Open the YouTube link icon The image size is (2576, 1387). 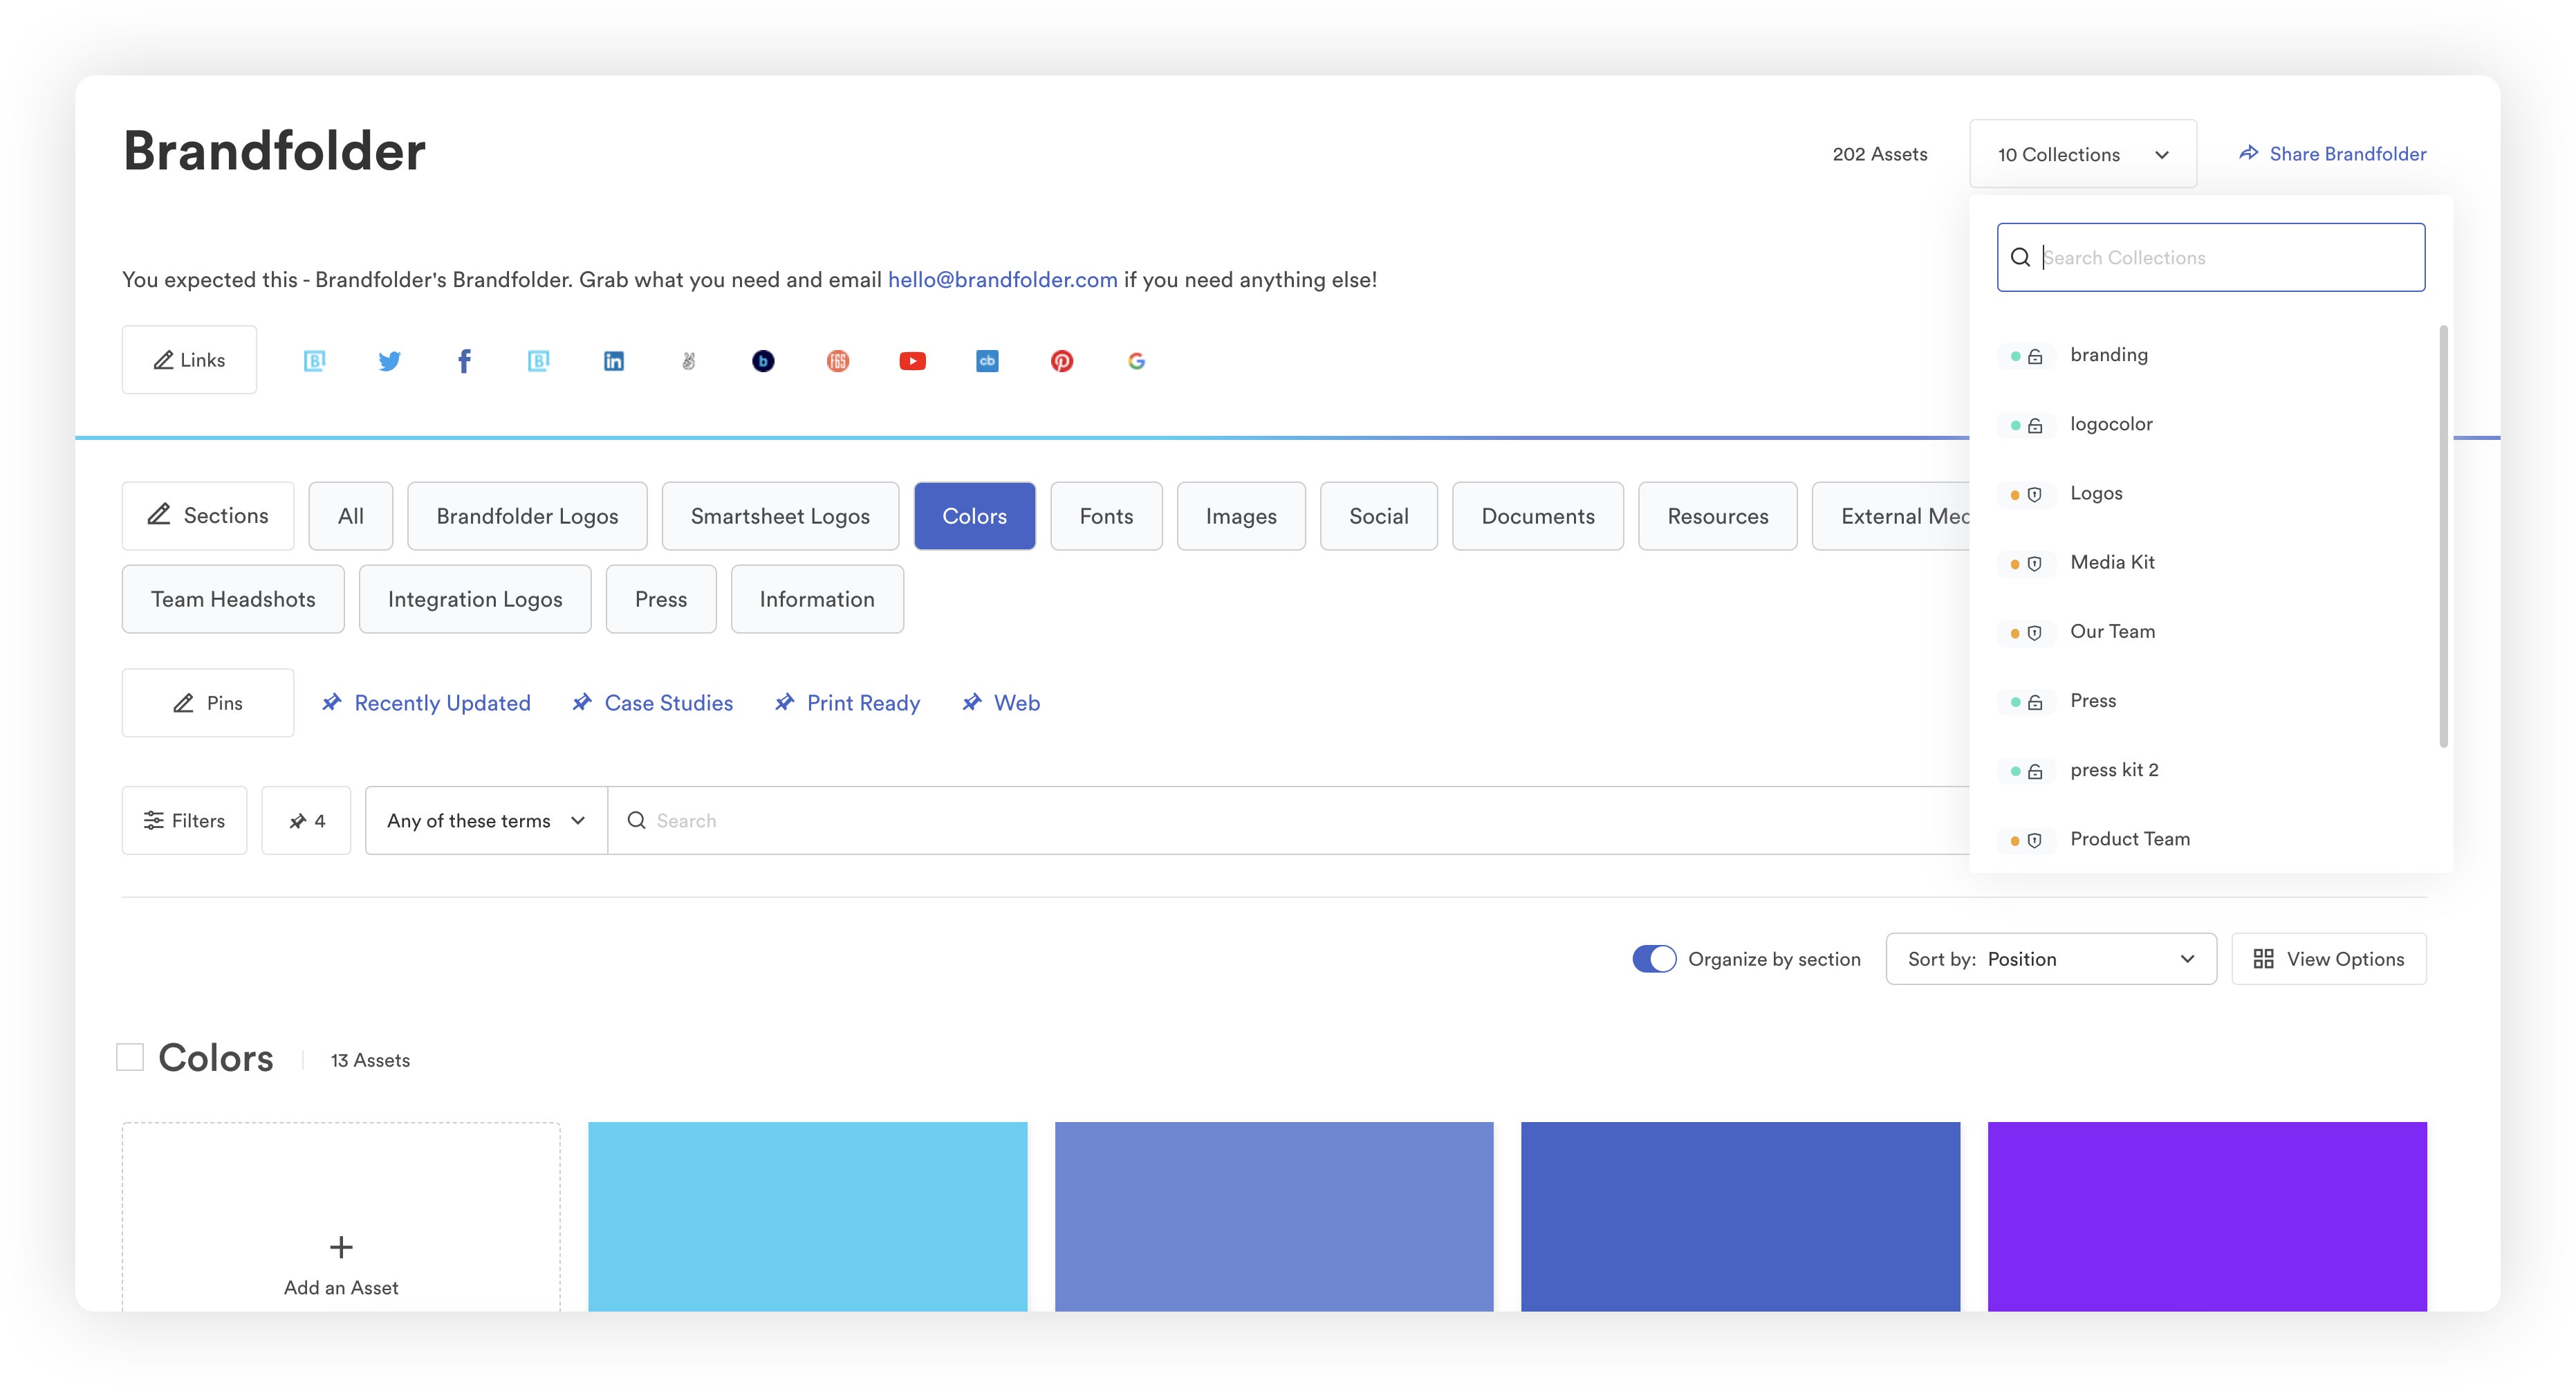[x=912, y=361]
